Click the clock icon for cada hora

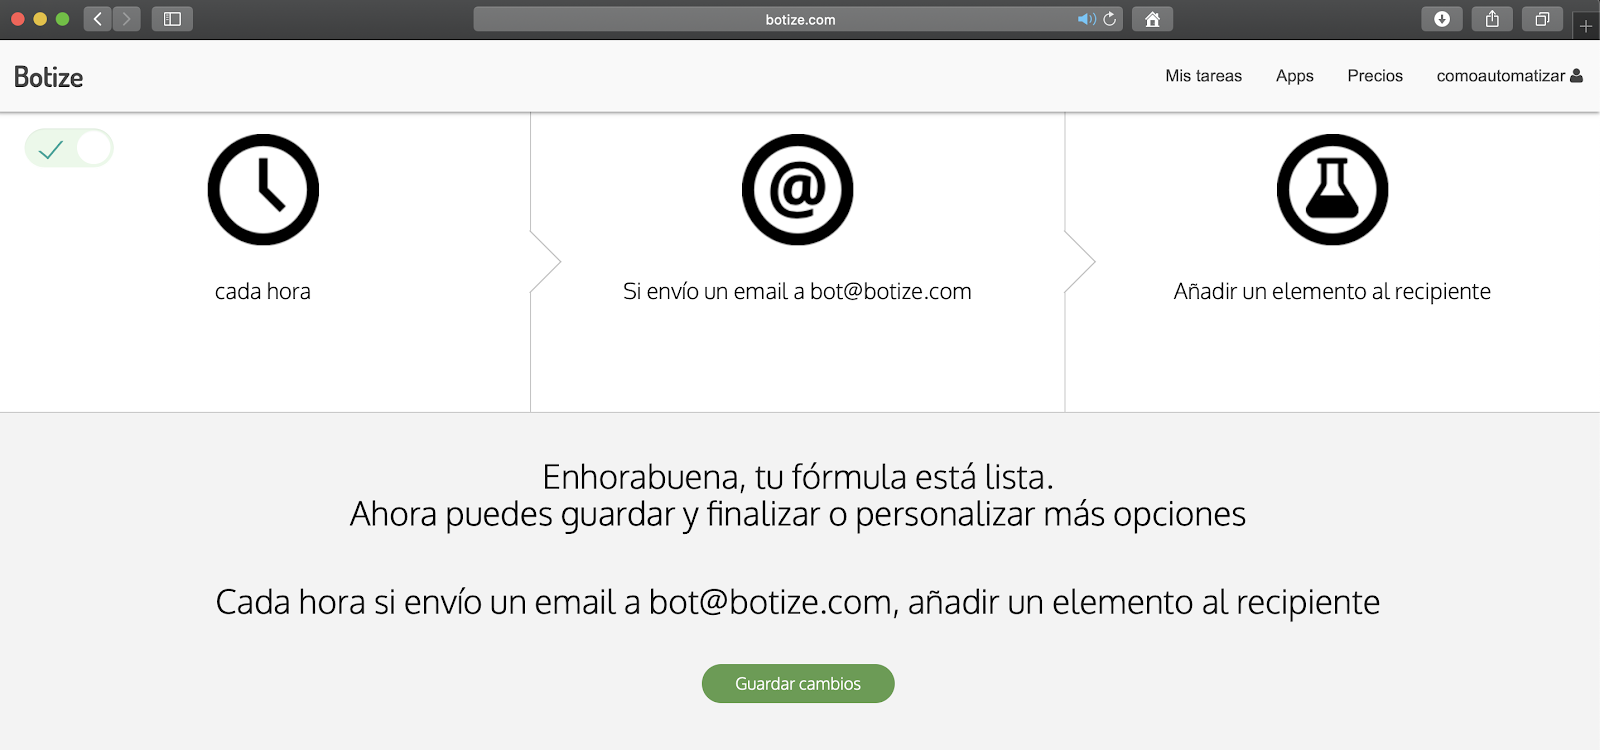[263, 189]
